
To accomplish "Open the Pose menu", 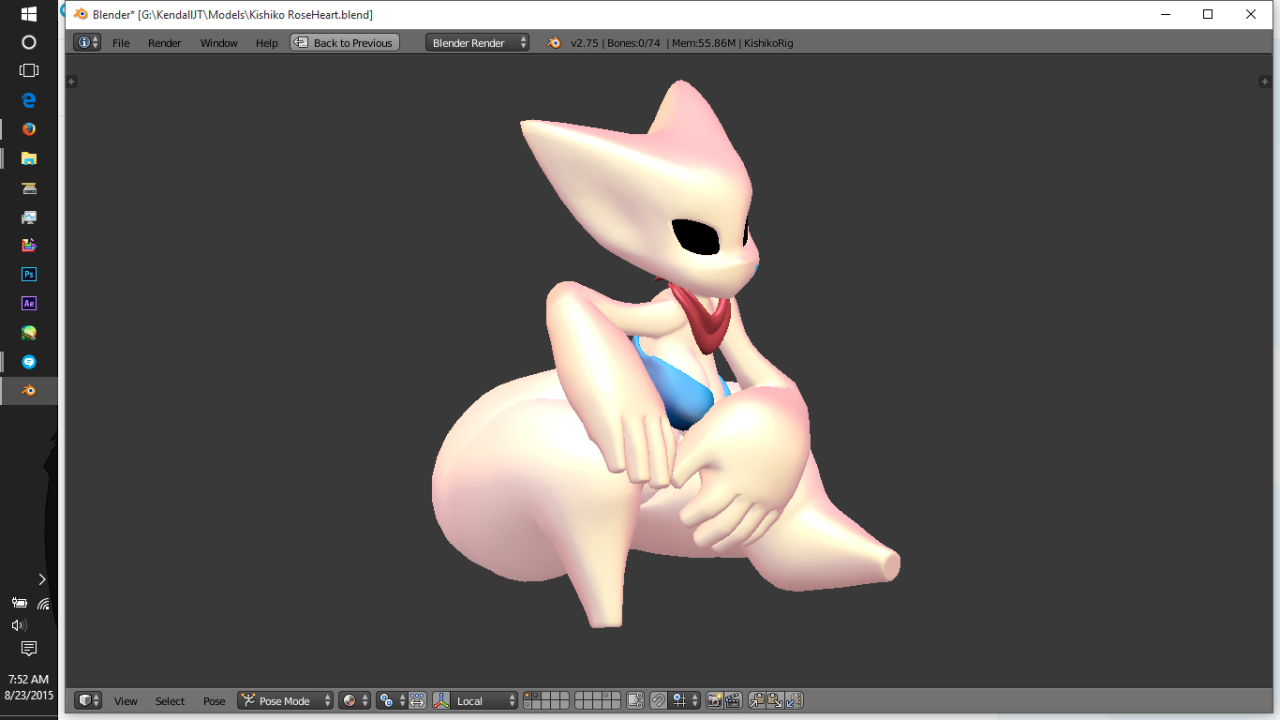I will pyautogui.click(x=214, y=701).
